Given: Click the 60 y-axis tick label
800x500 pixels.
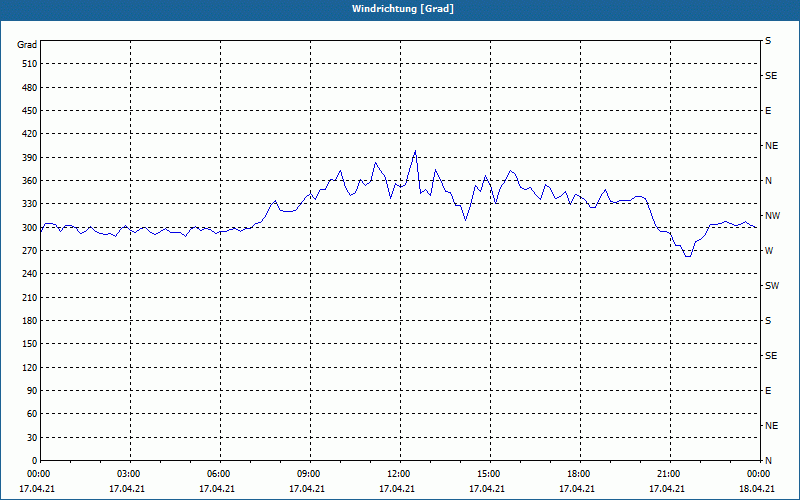Looking at the screenshot, I should [x=33, y=414].
